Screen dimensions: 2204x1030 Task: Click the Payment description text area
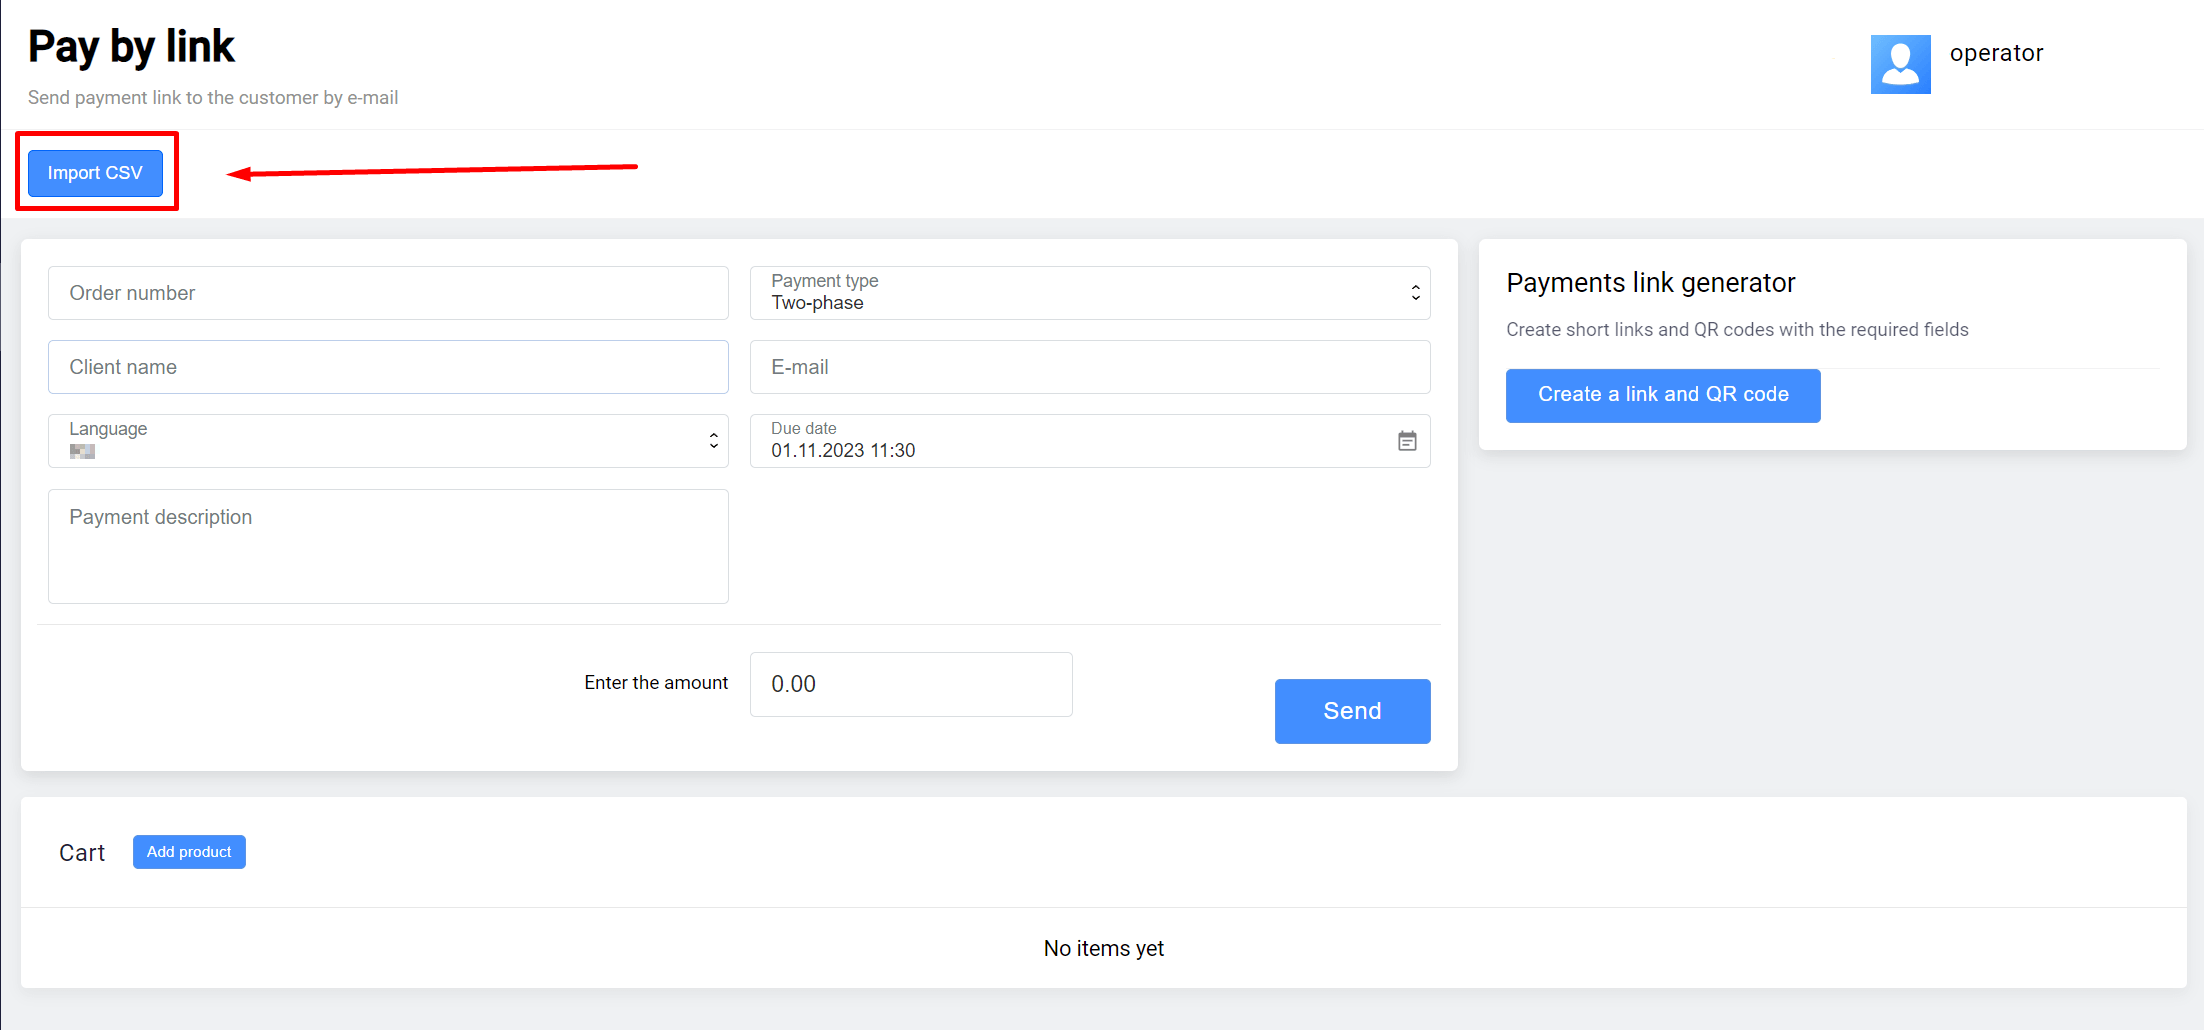point(388,546)
